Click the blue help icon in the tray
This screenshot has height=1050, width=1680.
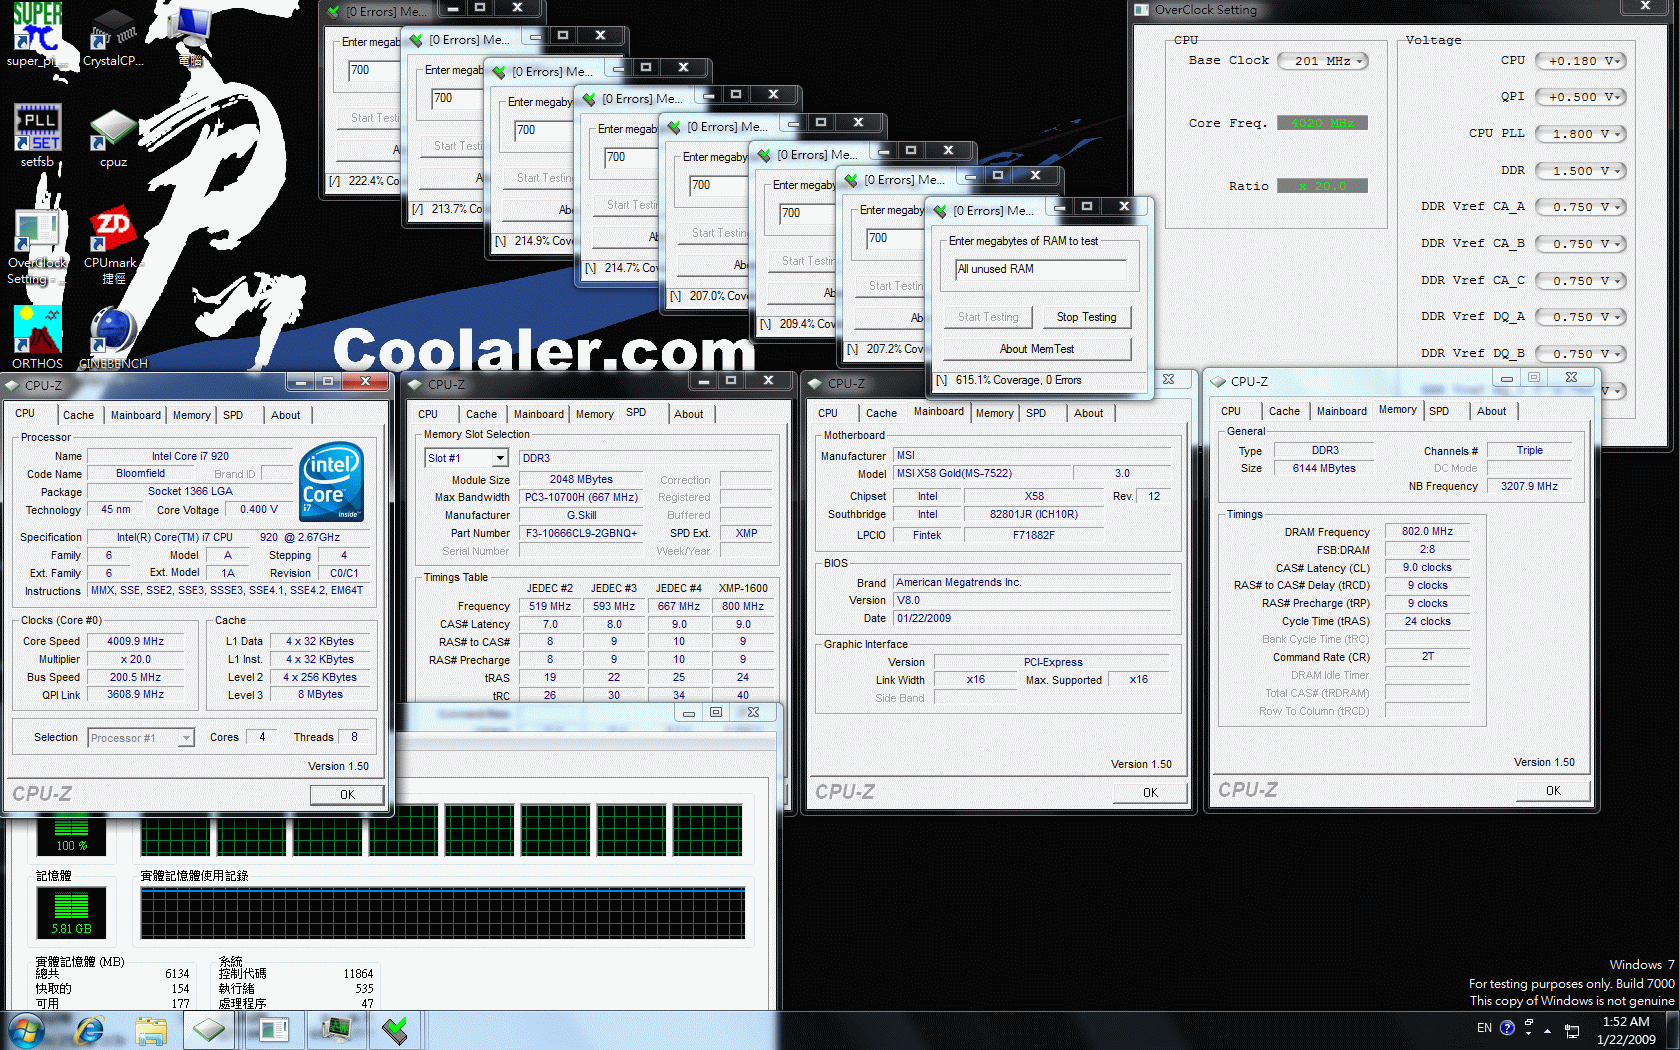(1507, 1027)
